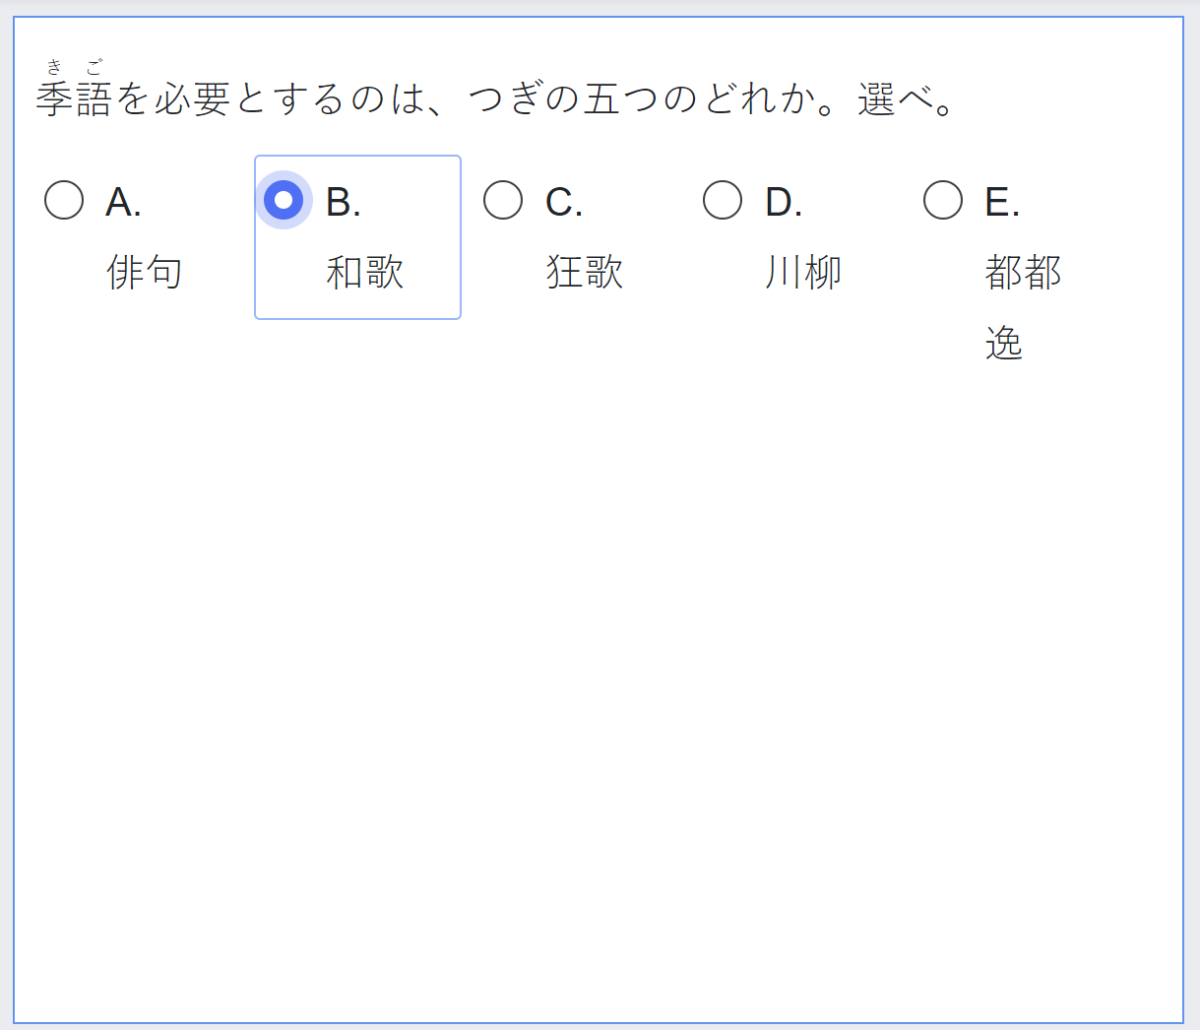
Task: Click the 都都 text of option E
Action: pos(1022,272)
